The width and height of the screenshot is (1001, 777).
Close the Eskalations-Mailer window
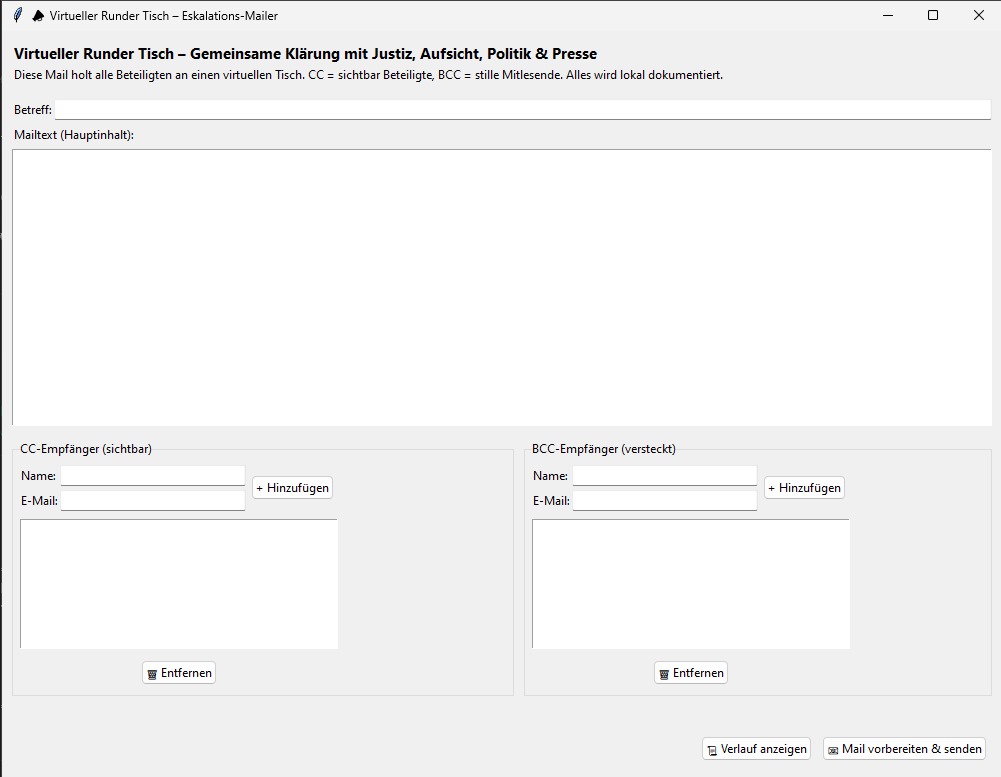click(x=978, y=15)
